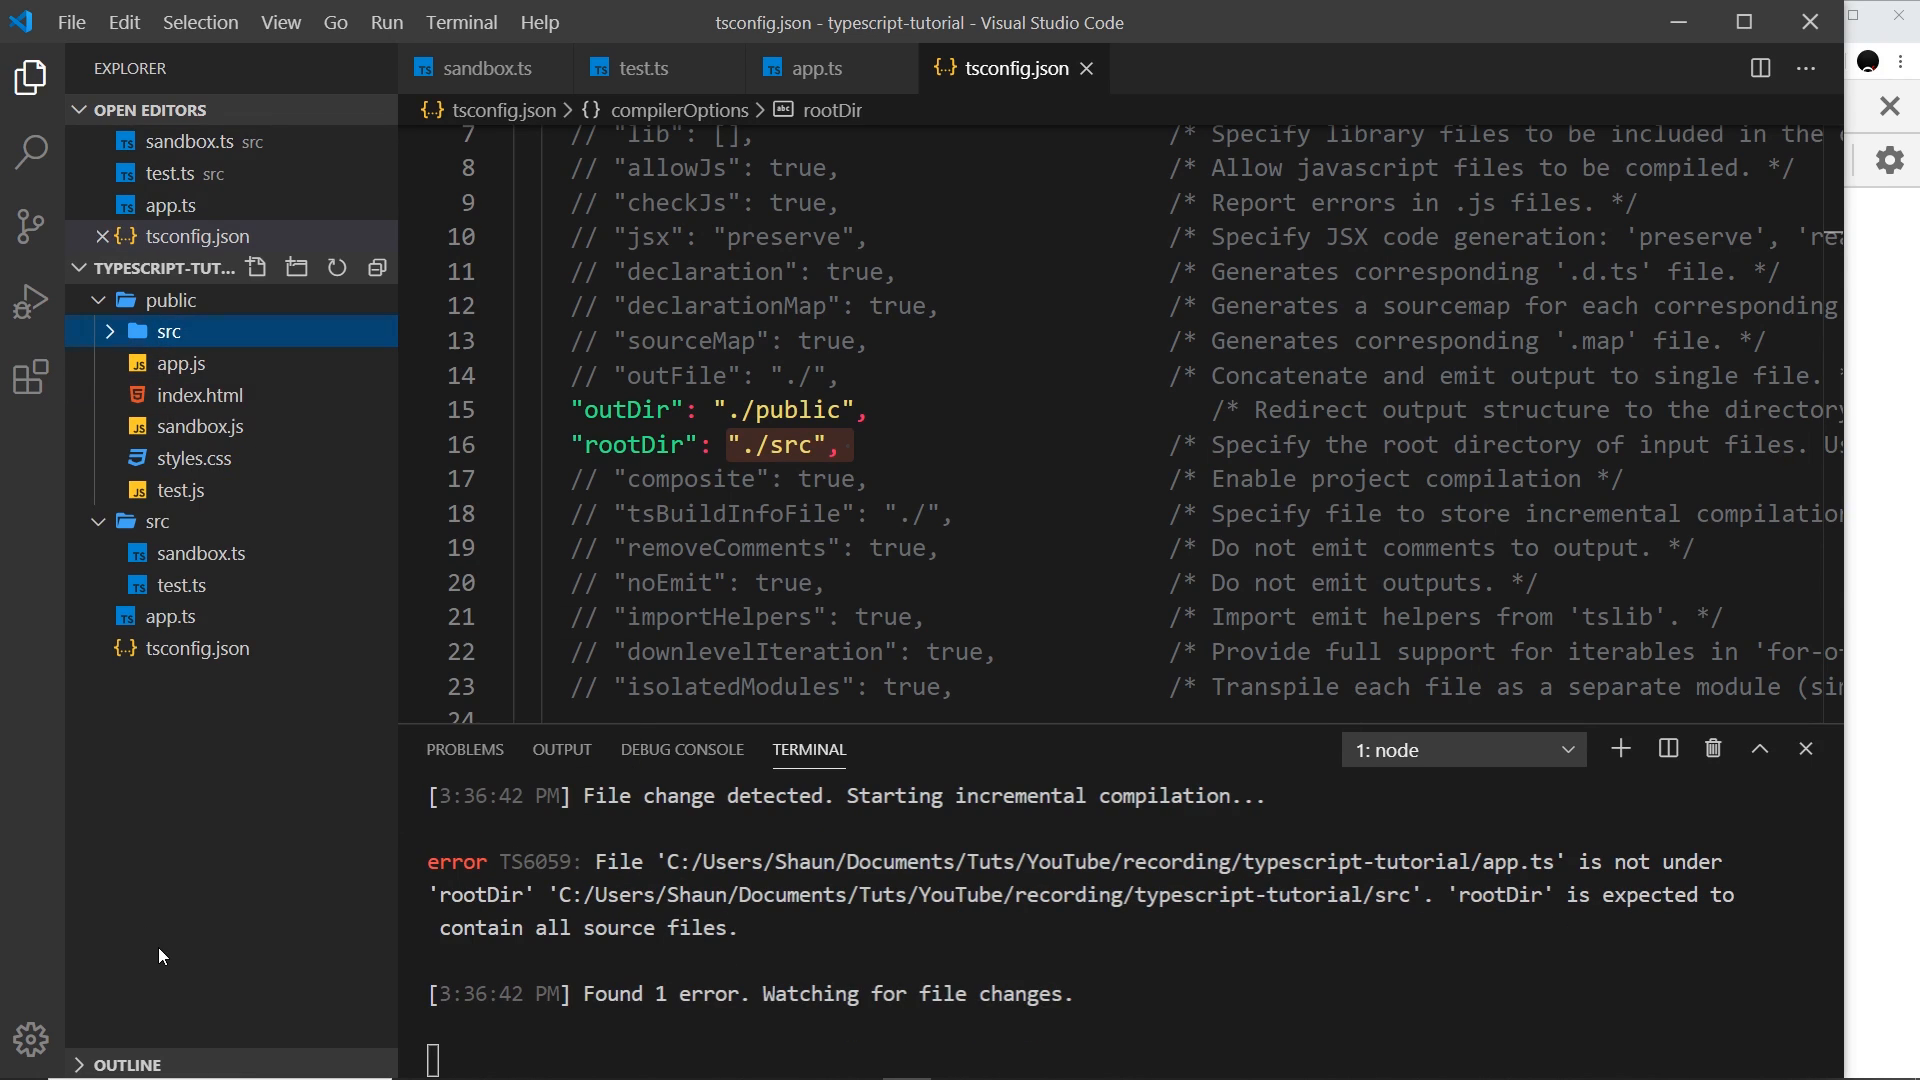Expand the src folder inside public
The image size is (1920, 1080).
pos(110,331)
